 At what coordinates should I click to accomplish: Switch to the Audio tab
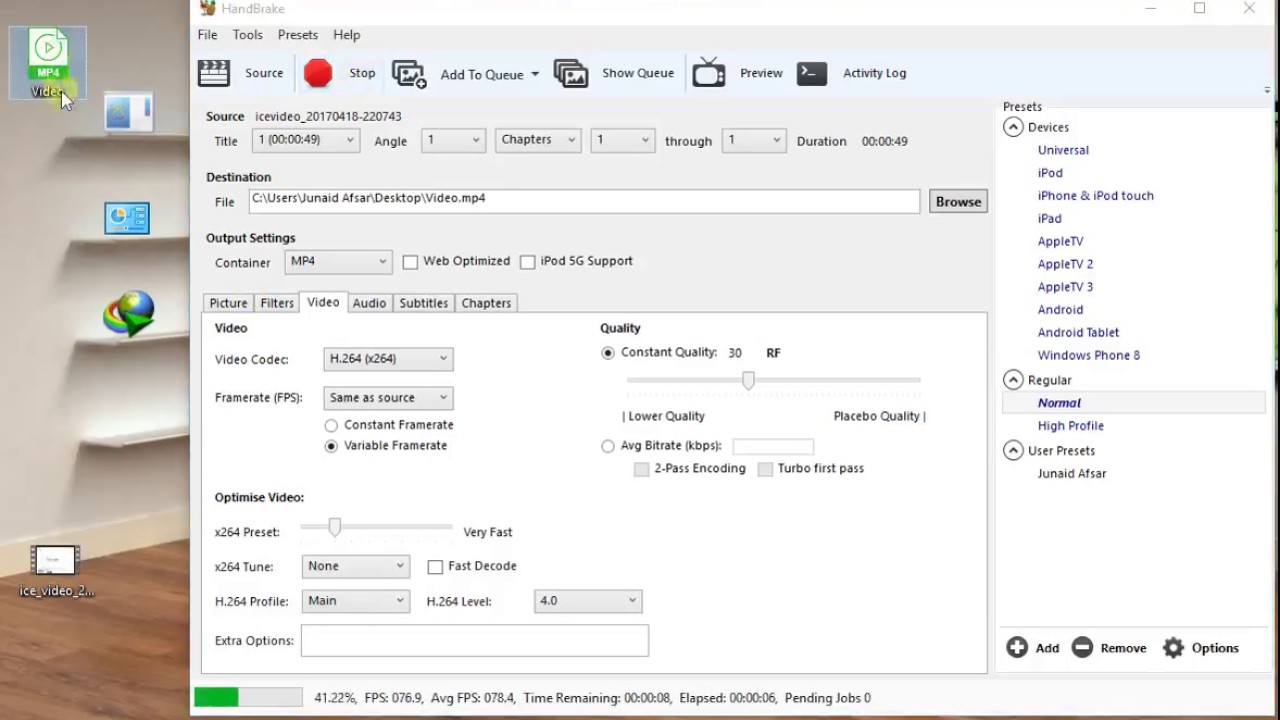click(369, 303)
